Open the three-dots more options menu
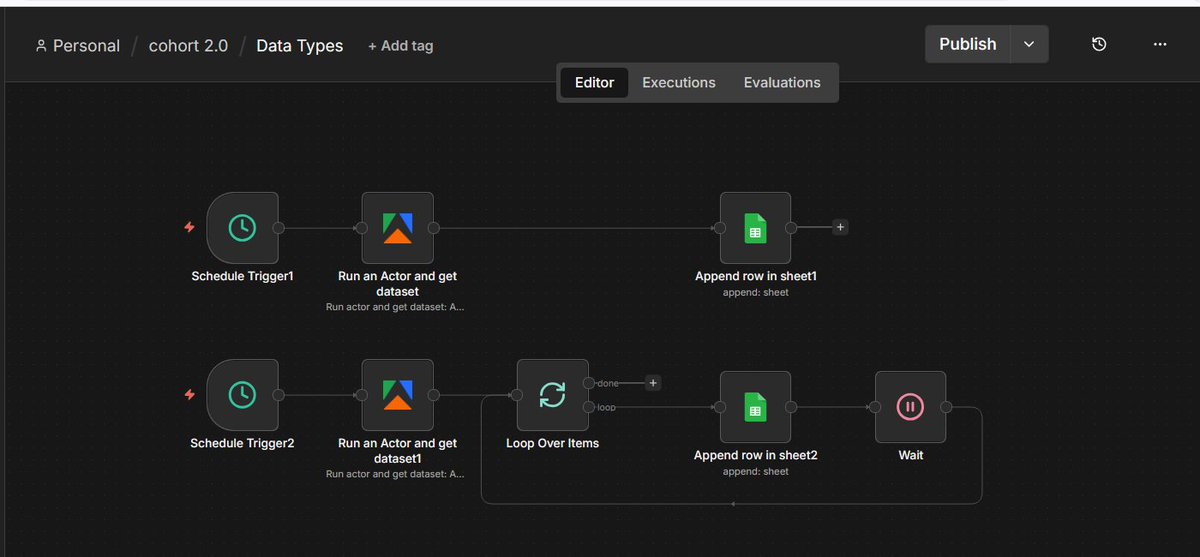Screen dimensions: 1200x557 click(x=1160, y=44)
